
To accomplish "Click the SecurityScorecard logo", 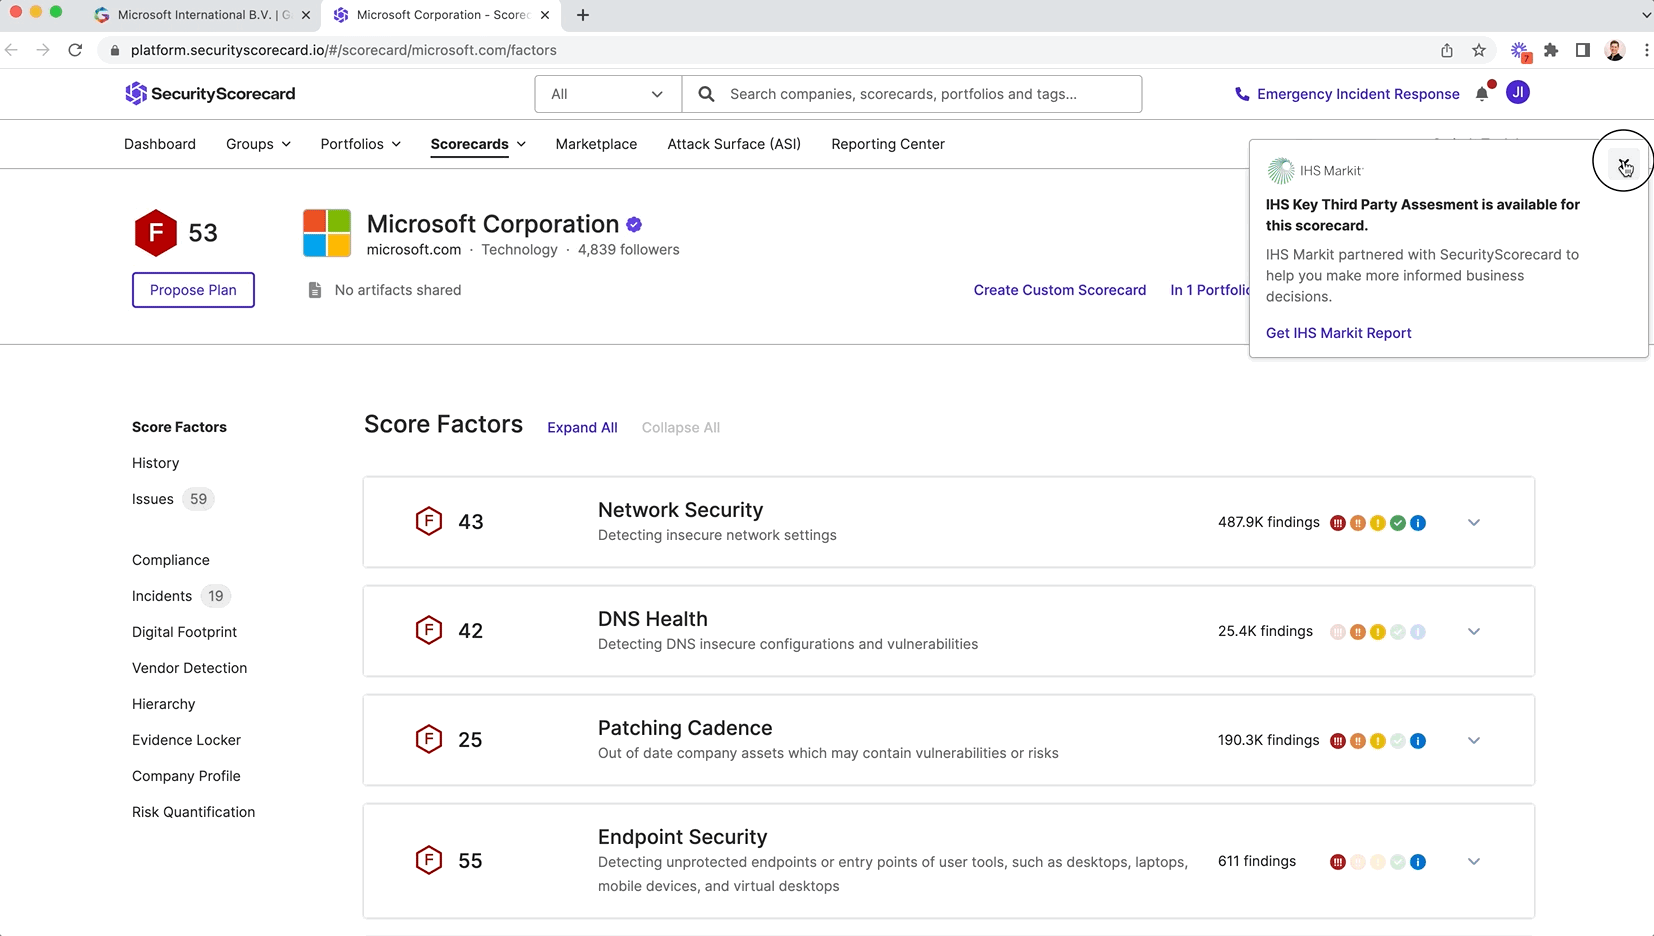I will pyautogui.click(x=210, y=94).
